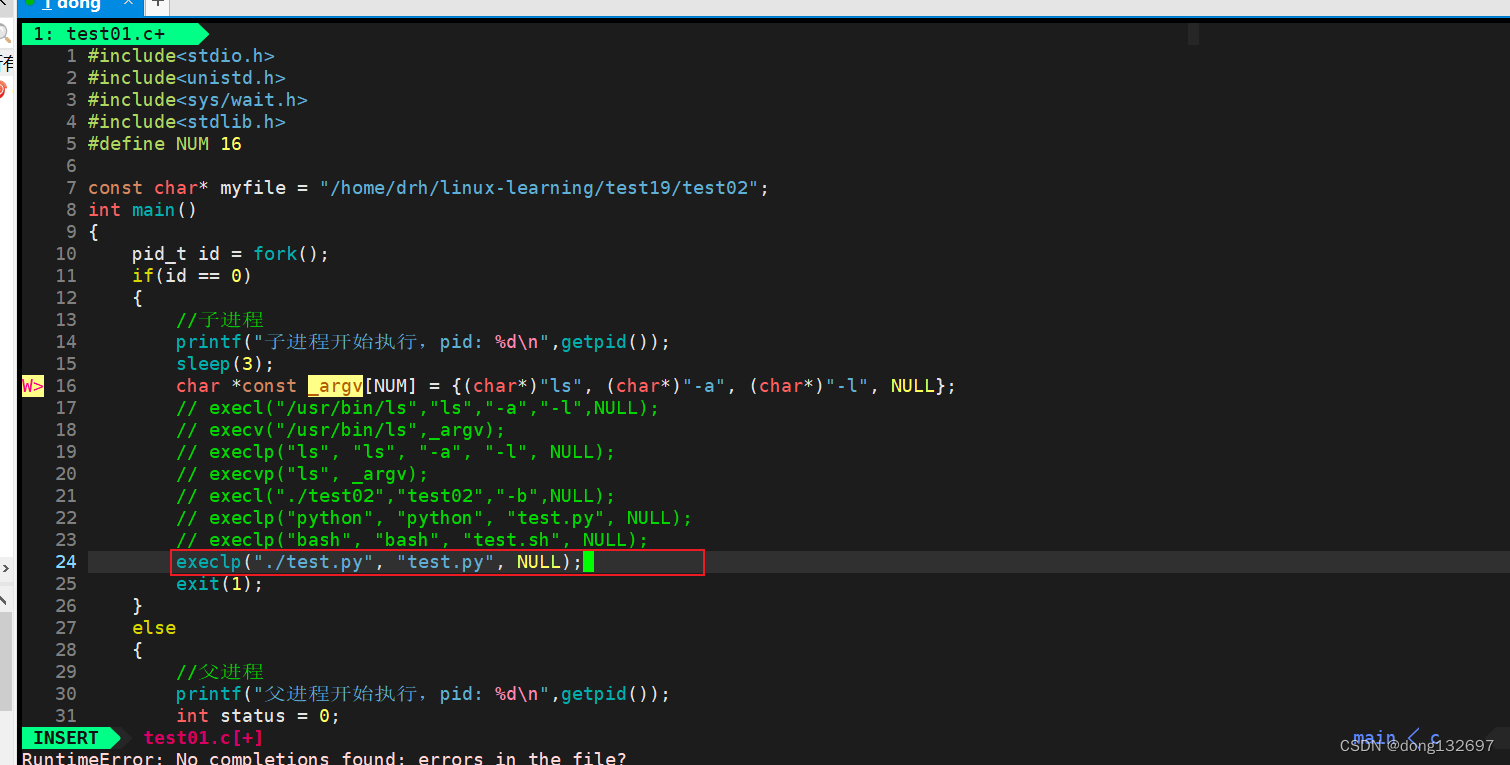Viewport: 1510px width, 765px height.
Task: Click the 'exit(1);' statement
Action: [x=220, y=584]
